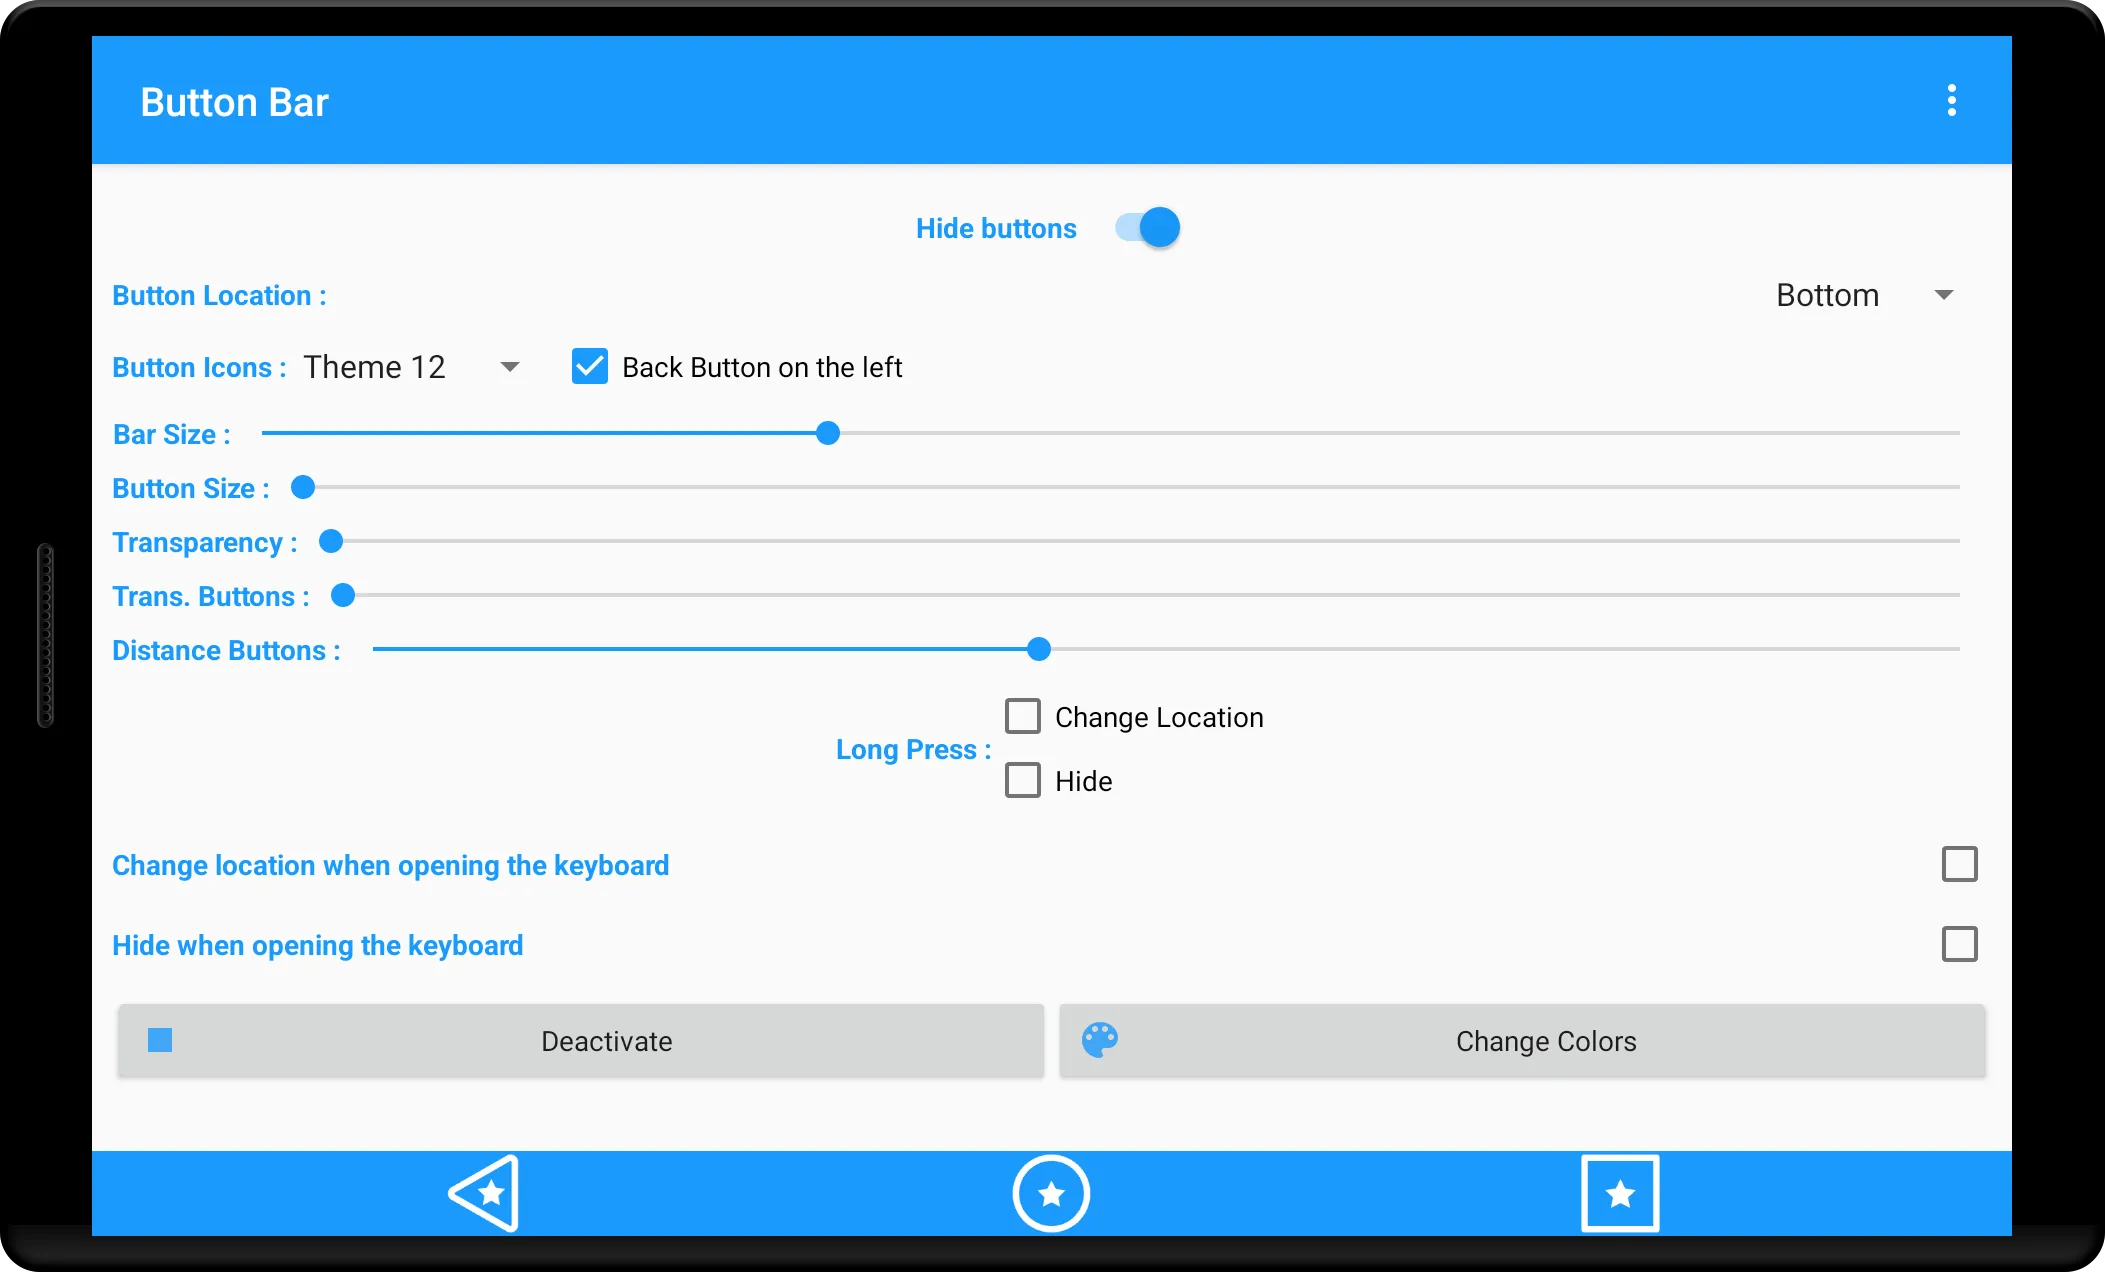Click the back navigation button icon
This screenshot has height=1272, width=2105.
coord(483,1194)
